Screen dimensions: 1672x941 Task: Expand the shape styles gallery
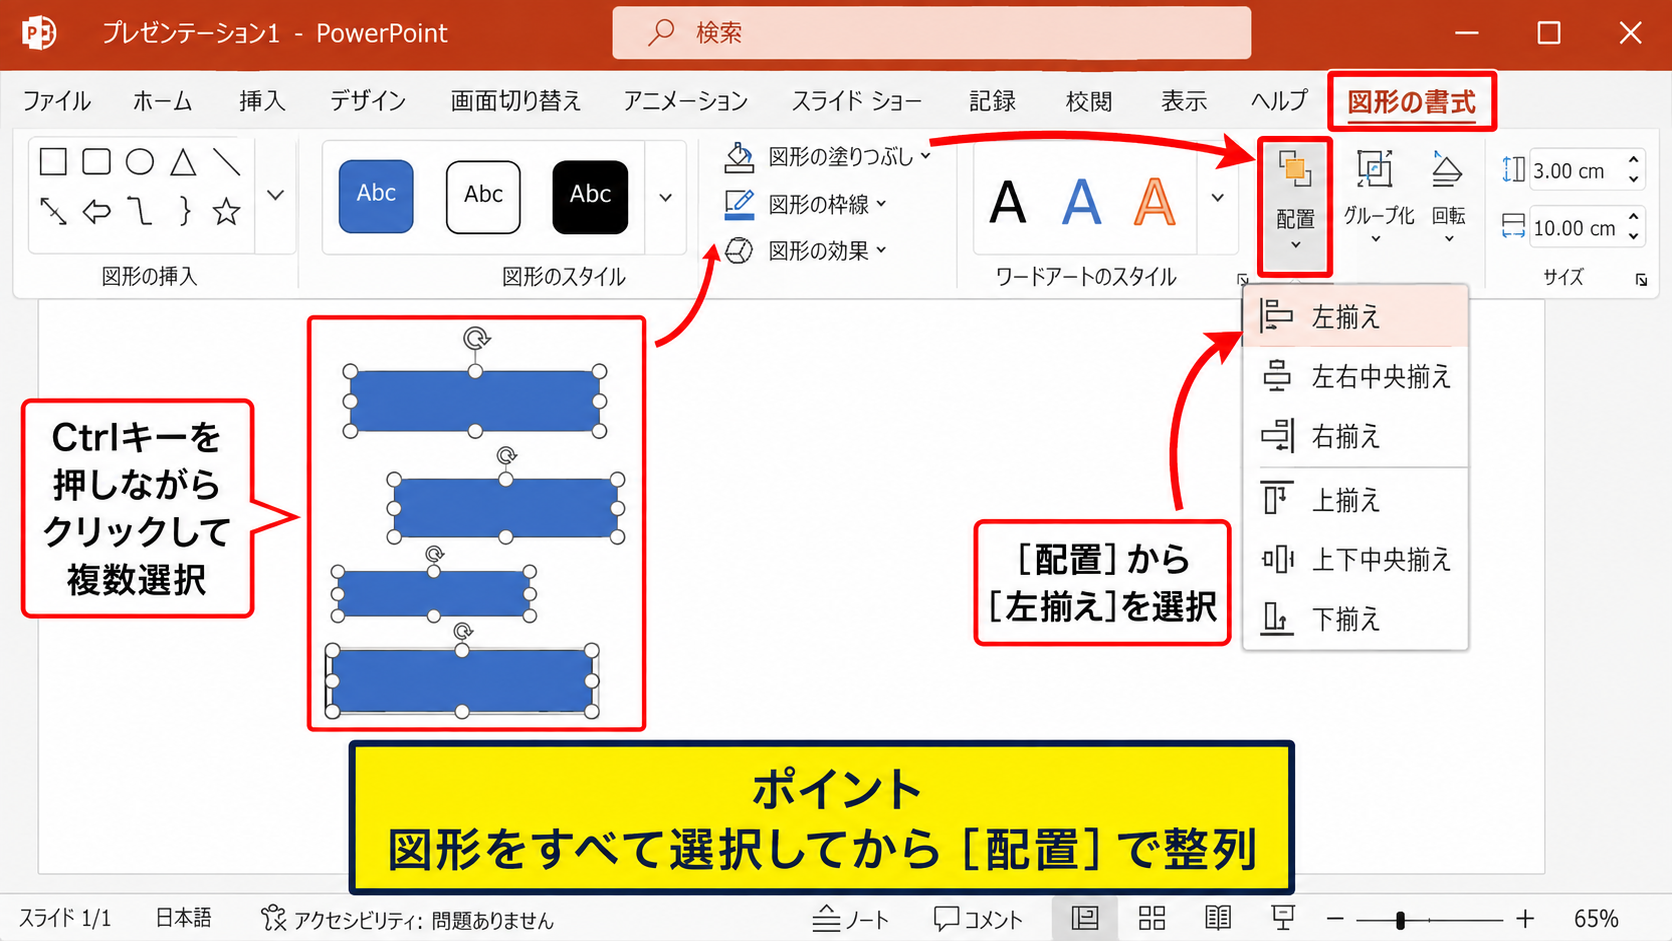(x=666, y=197)
